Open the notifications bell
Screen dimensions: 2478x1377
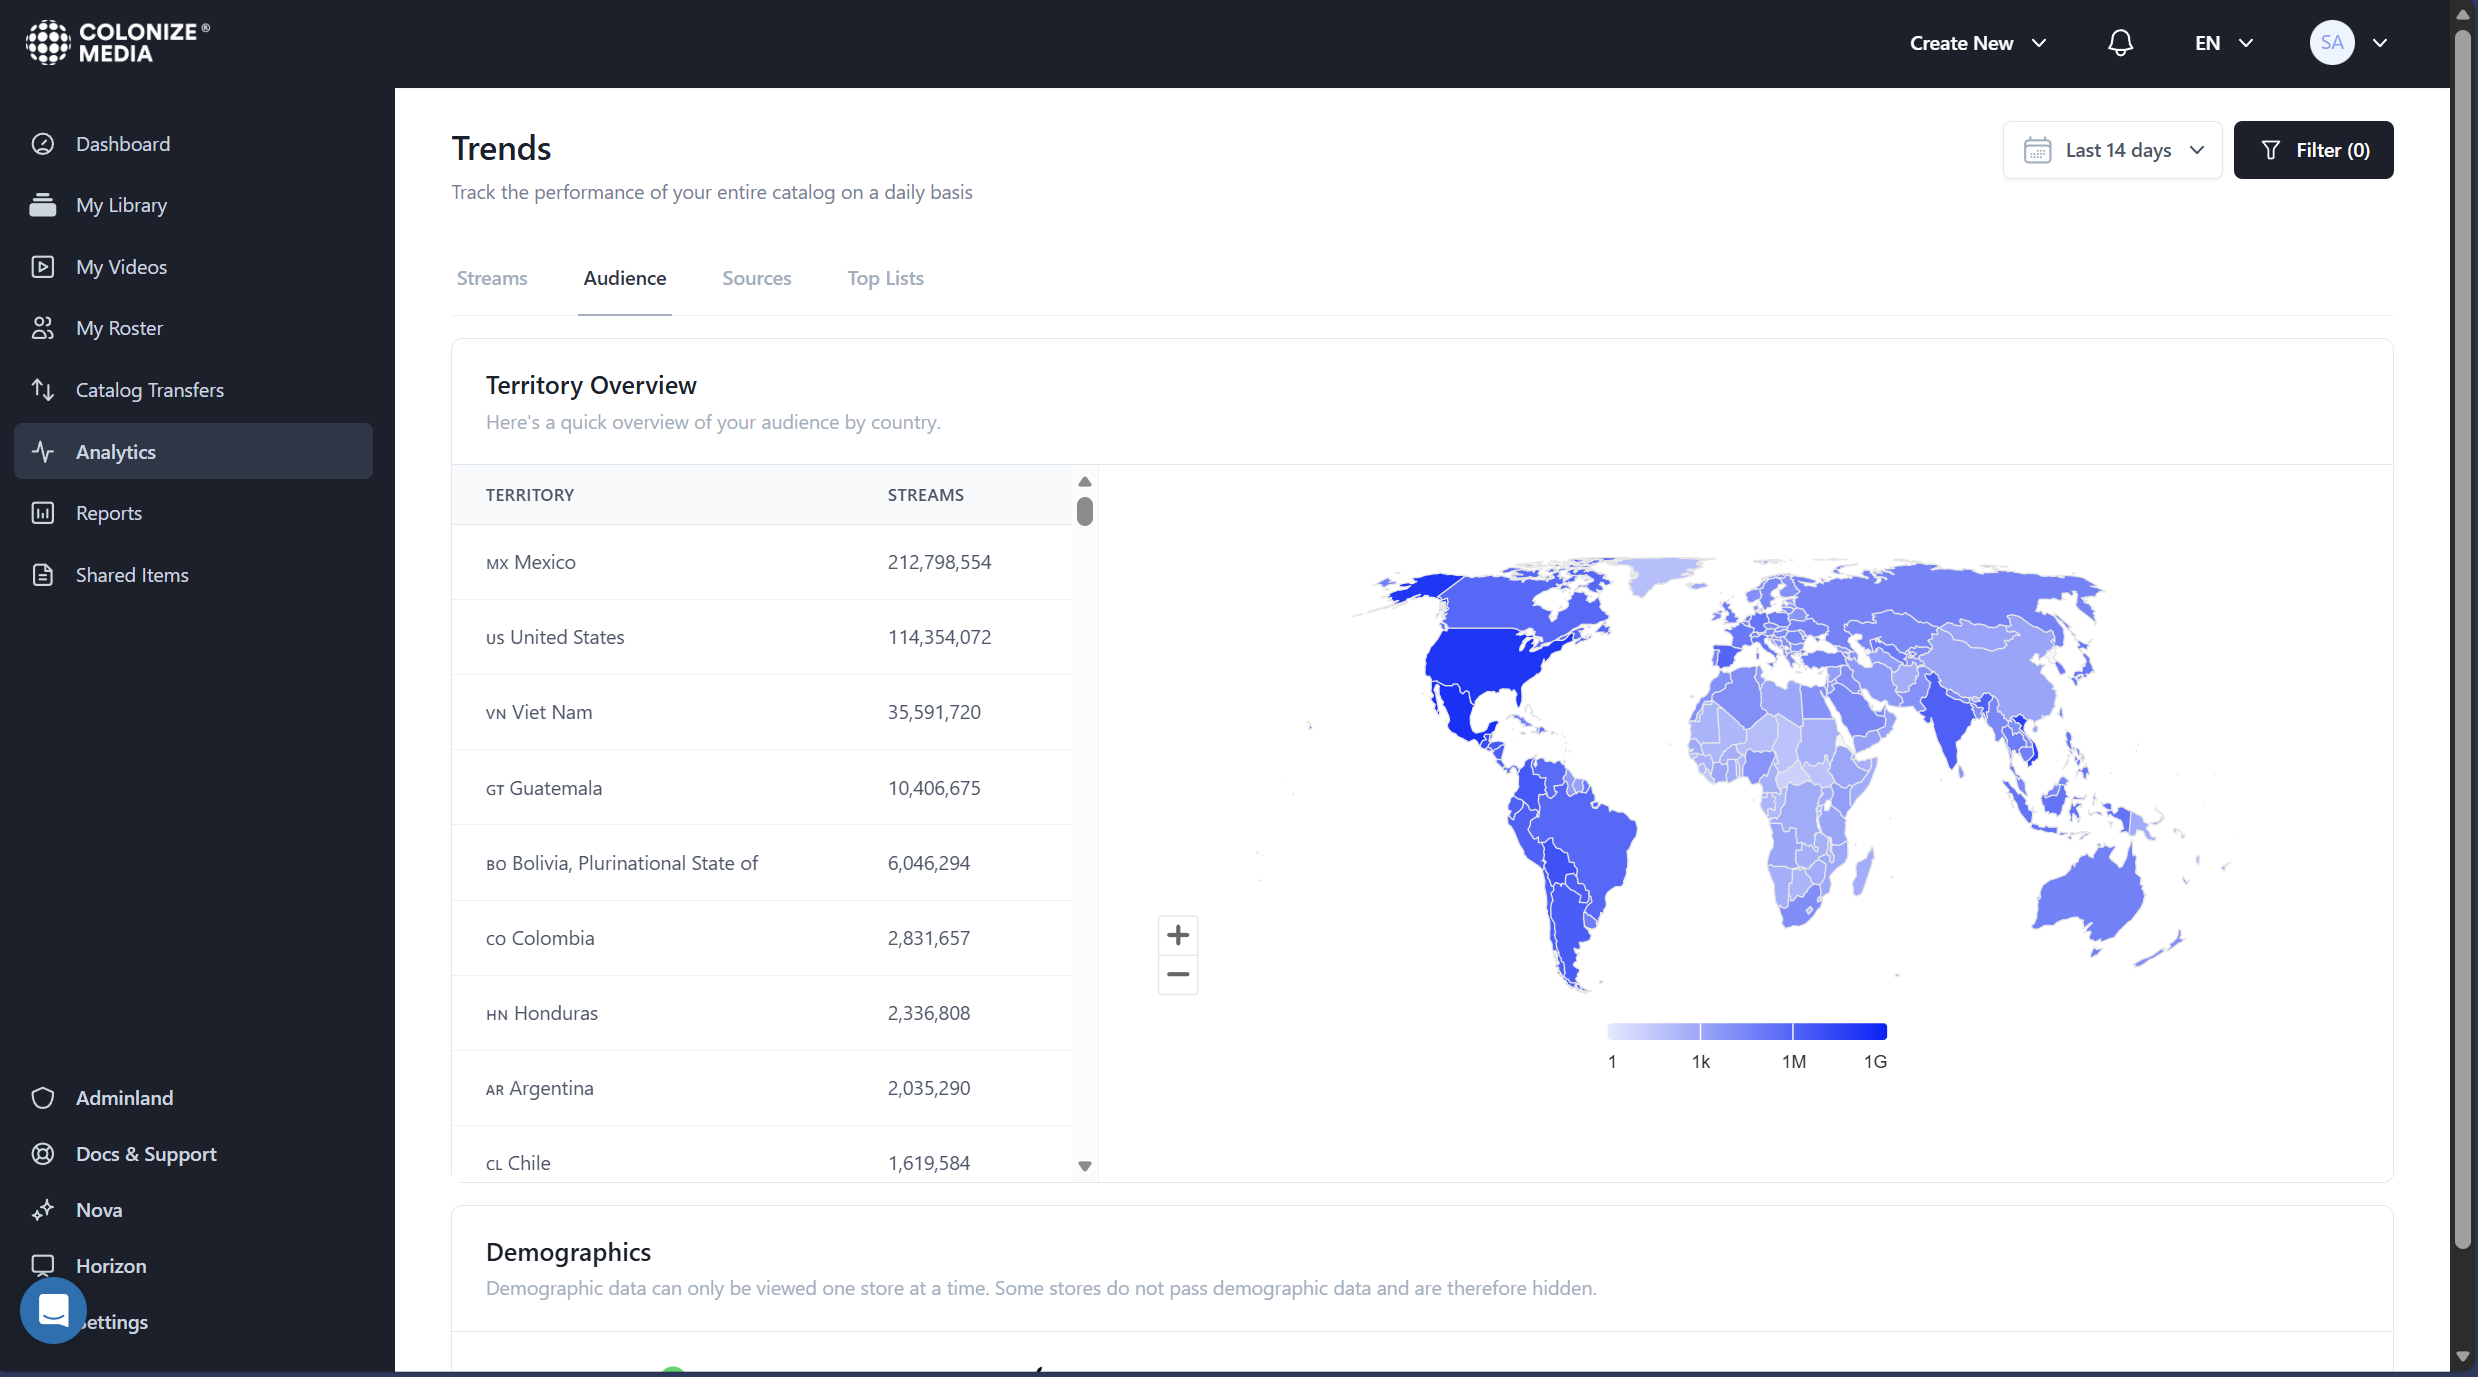(2119, 42)
